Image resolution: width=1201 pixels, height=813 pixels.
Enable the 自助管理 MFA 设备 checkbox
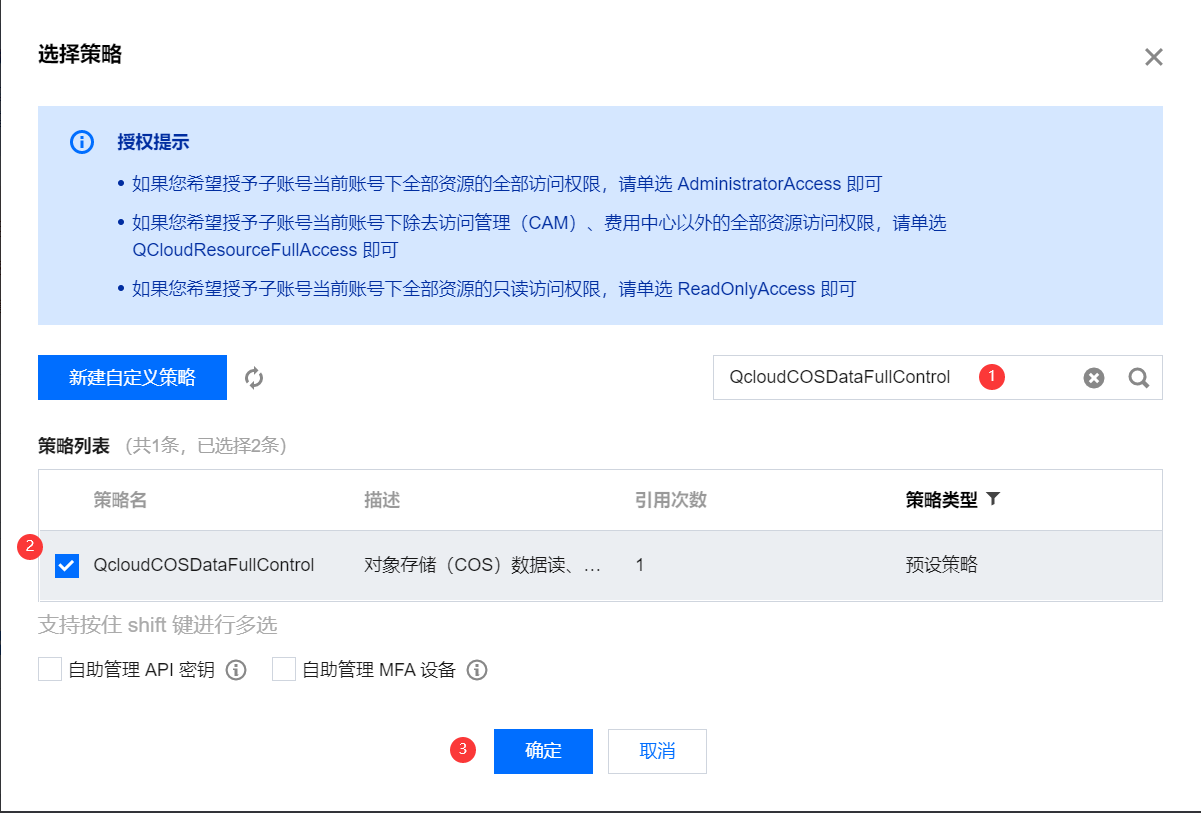[284, 670]
